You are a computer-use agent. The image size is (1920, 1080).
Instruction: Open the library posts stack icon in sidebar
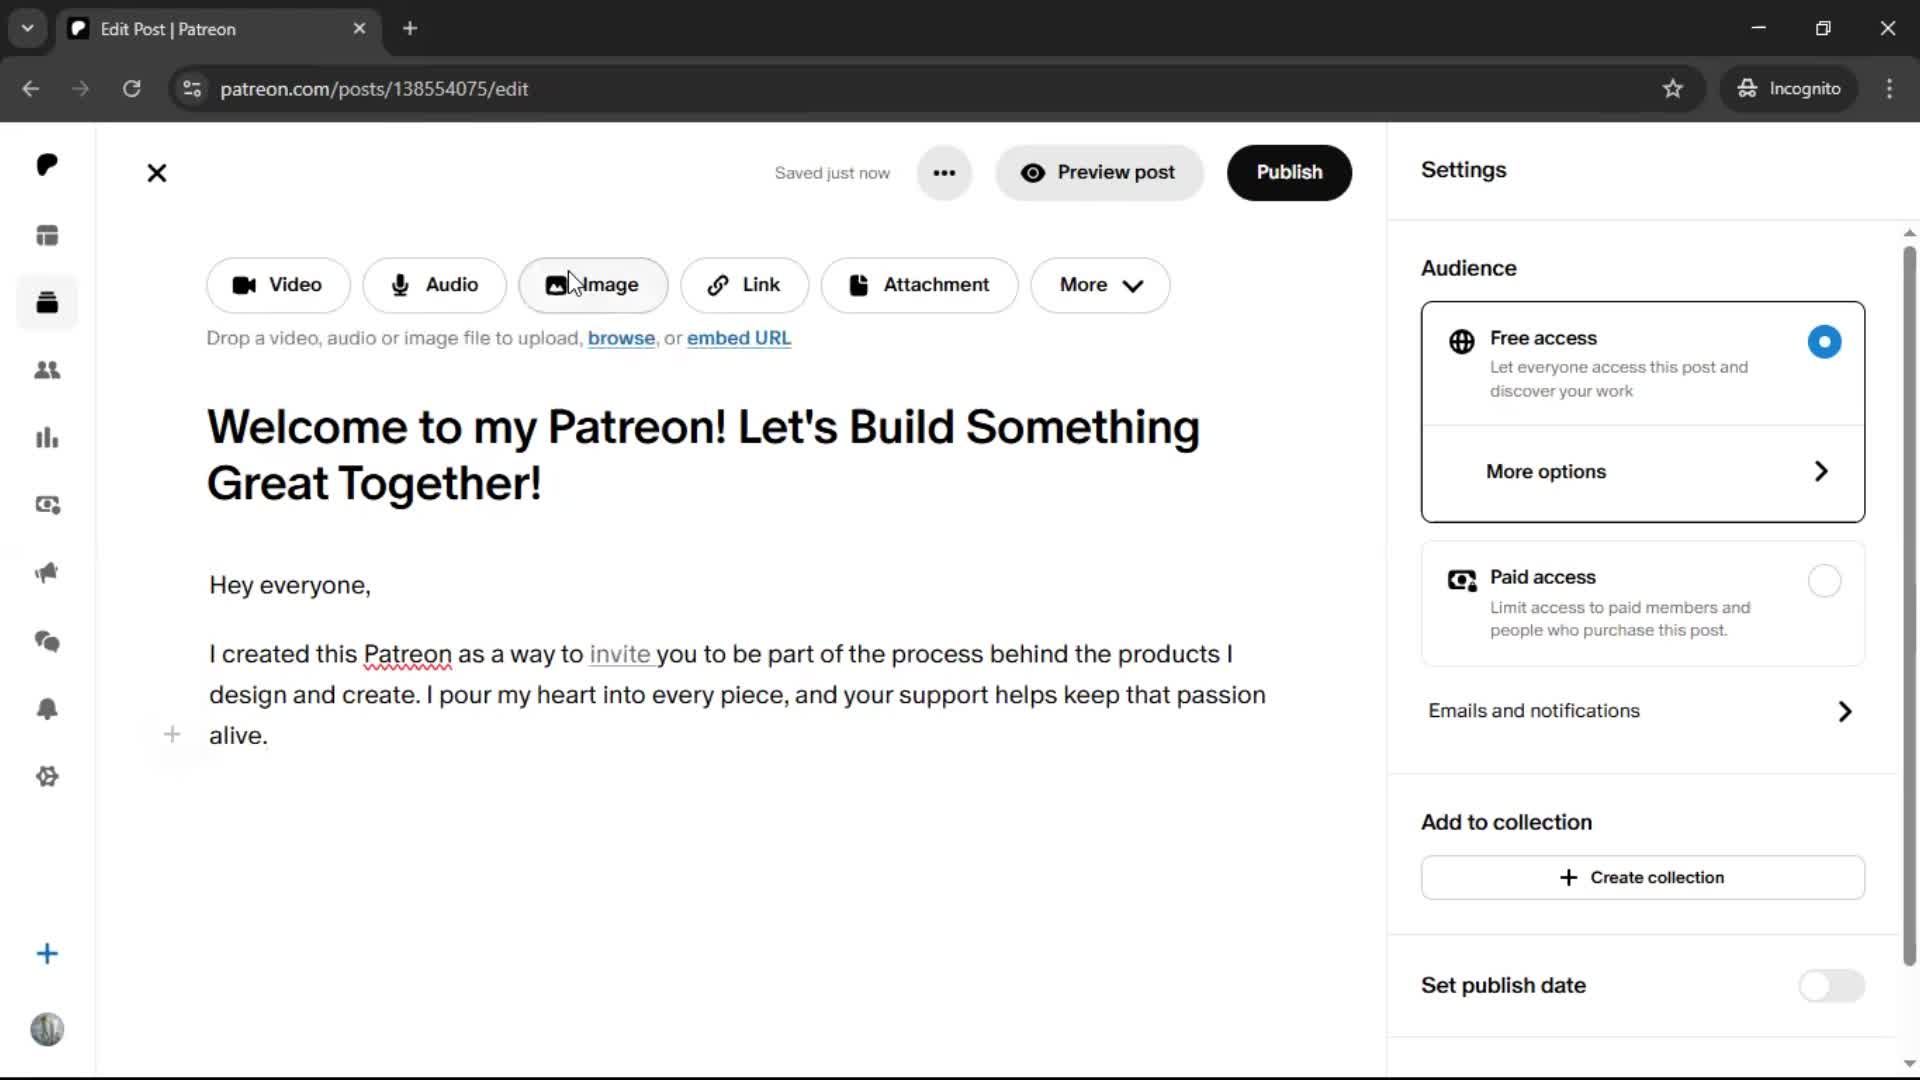(x=47, y=302)
